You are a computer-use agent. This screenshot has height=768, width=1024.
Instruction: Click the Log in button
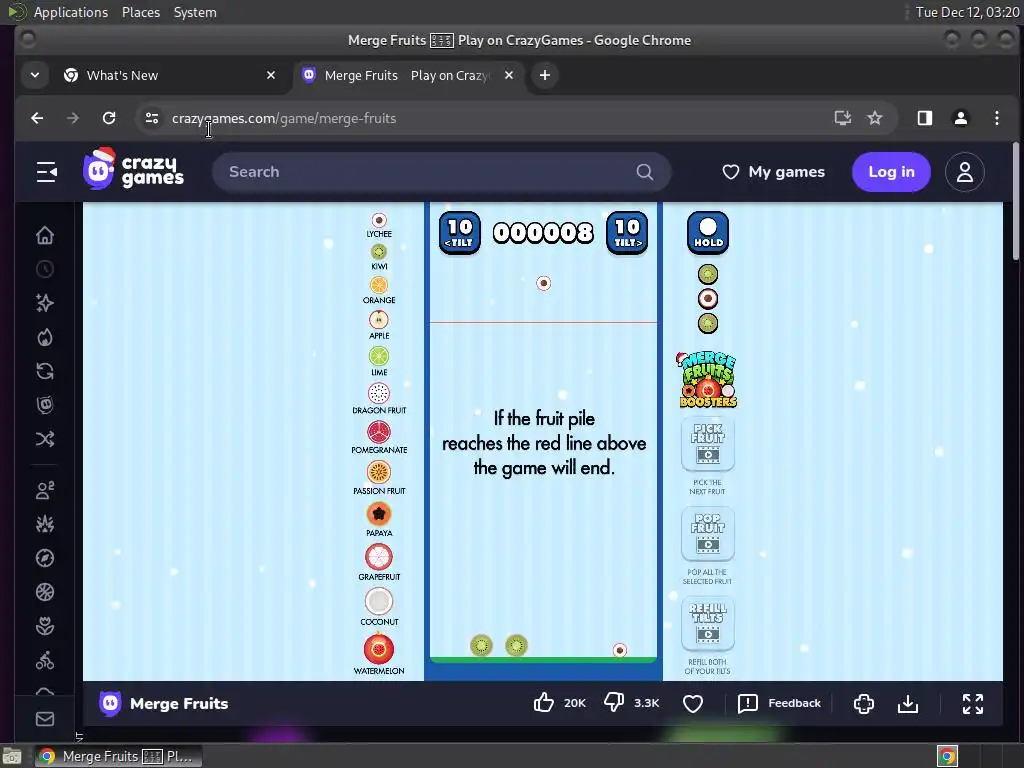click(891, 172)
